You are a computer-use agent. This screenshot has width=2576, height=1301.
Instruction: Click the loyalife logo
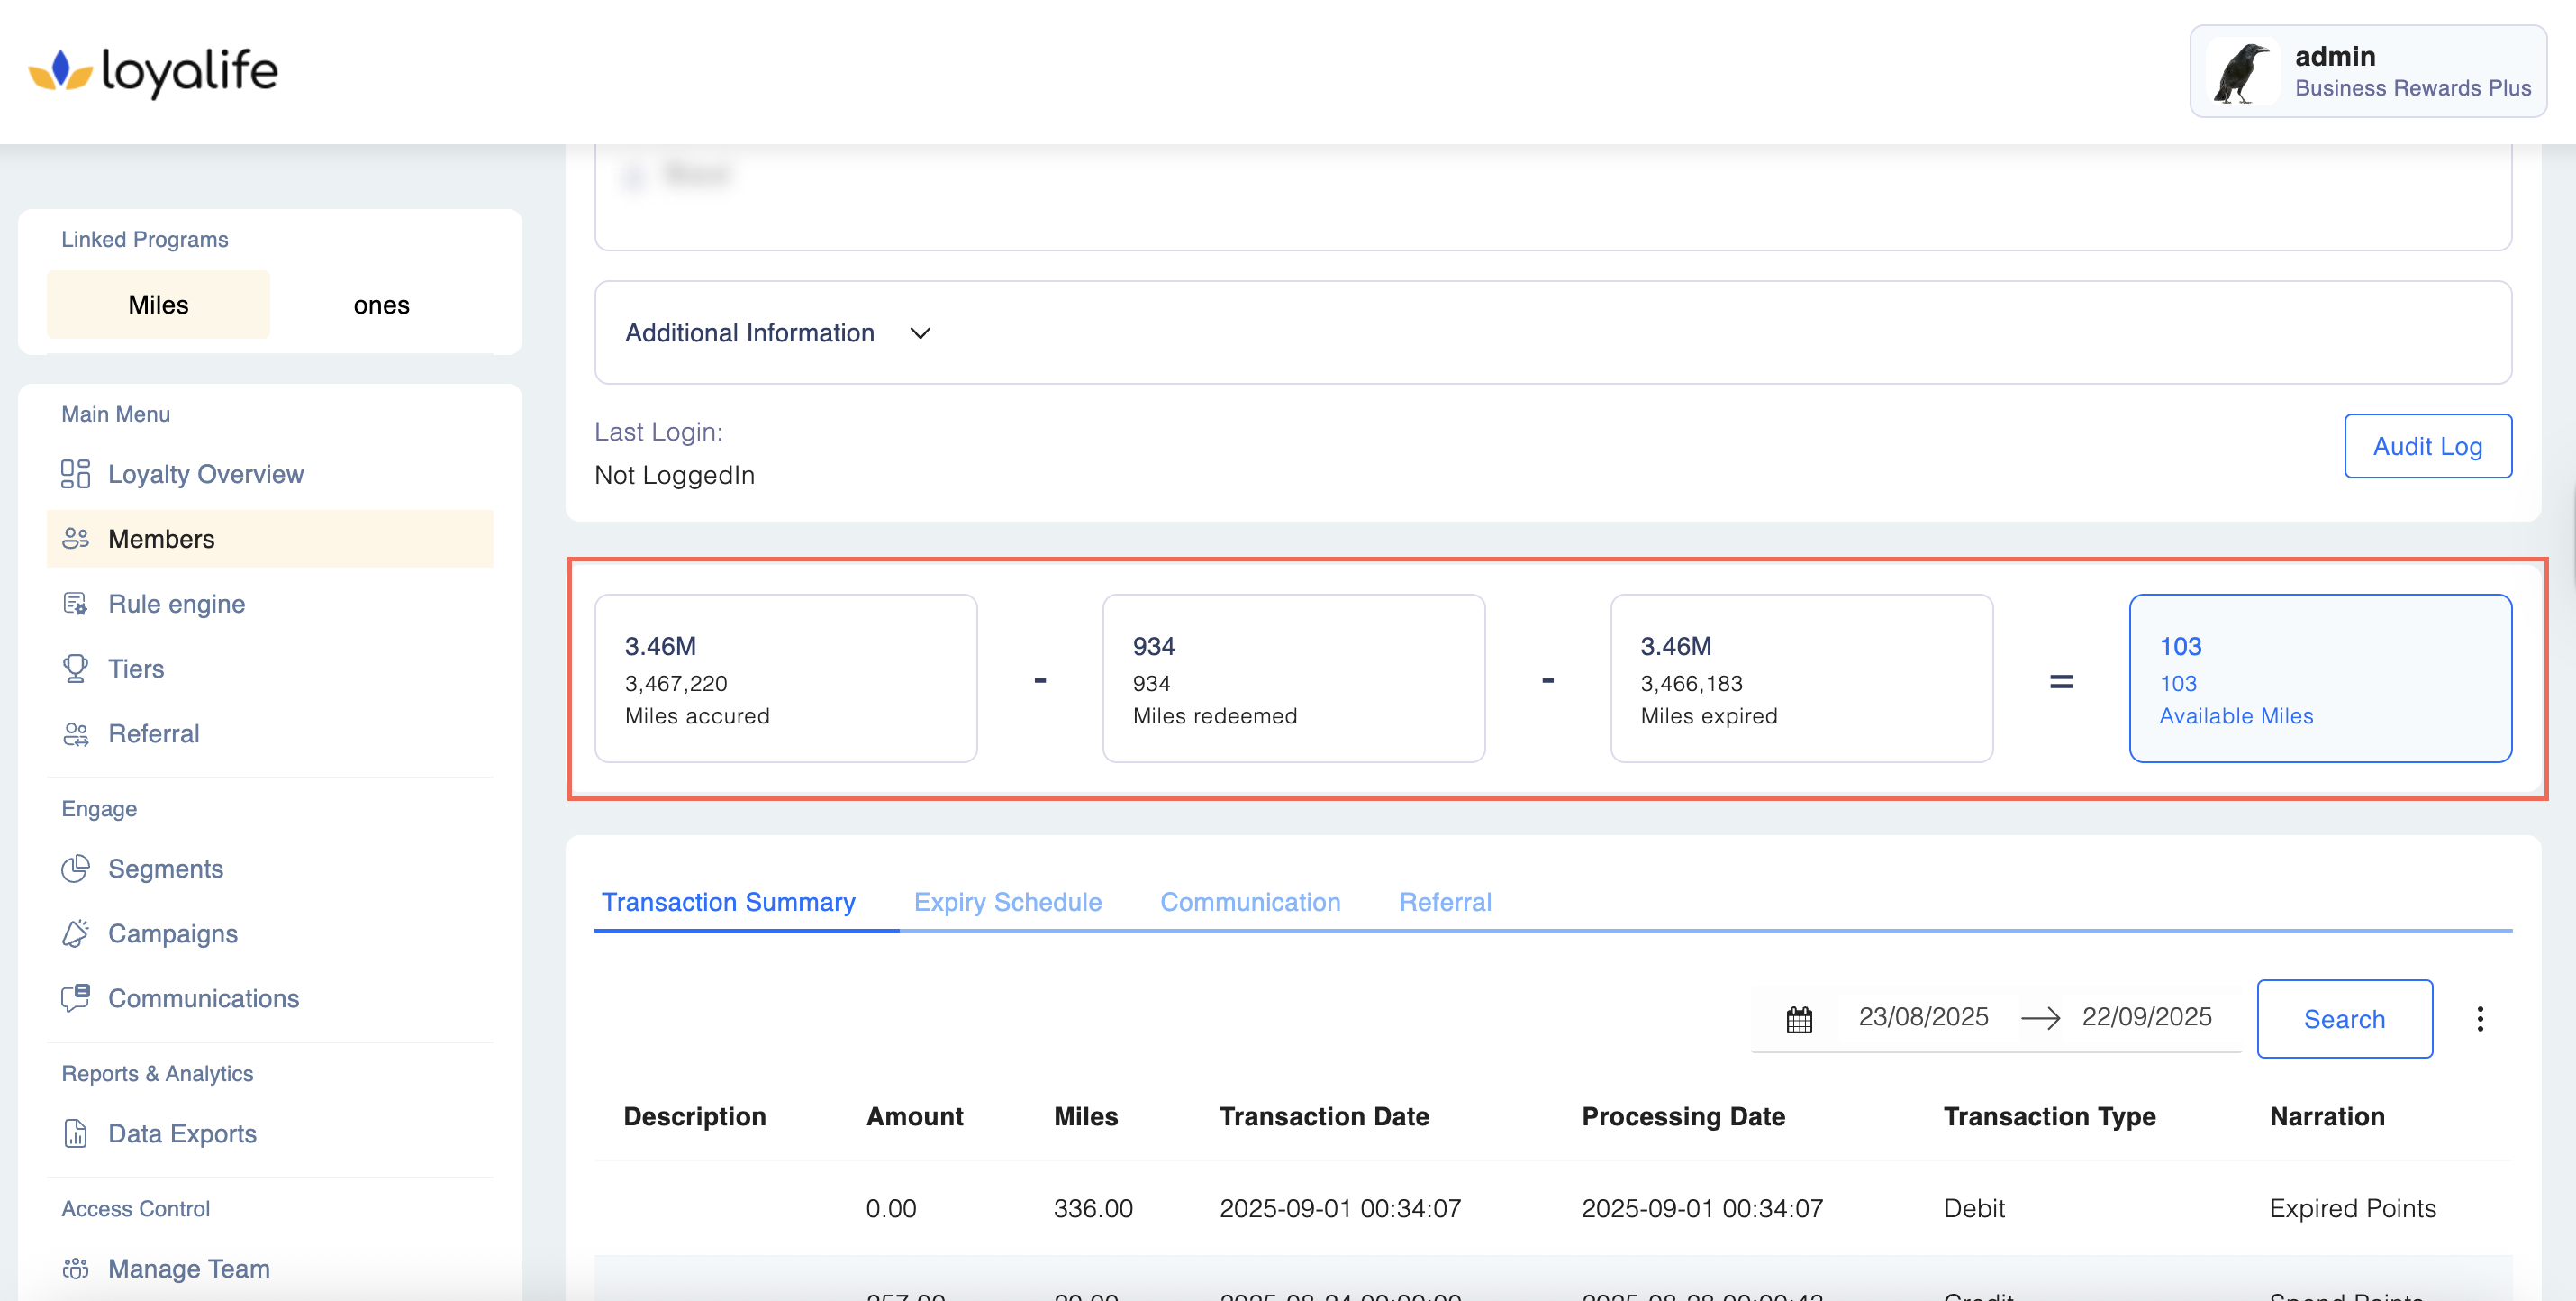(x=153, y=71)
